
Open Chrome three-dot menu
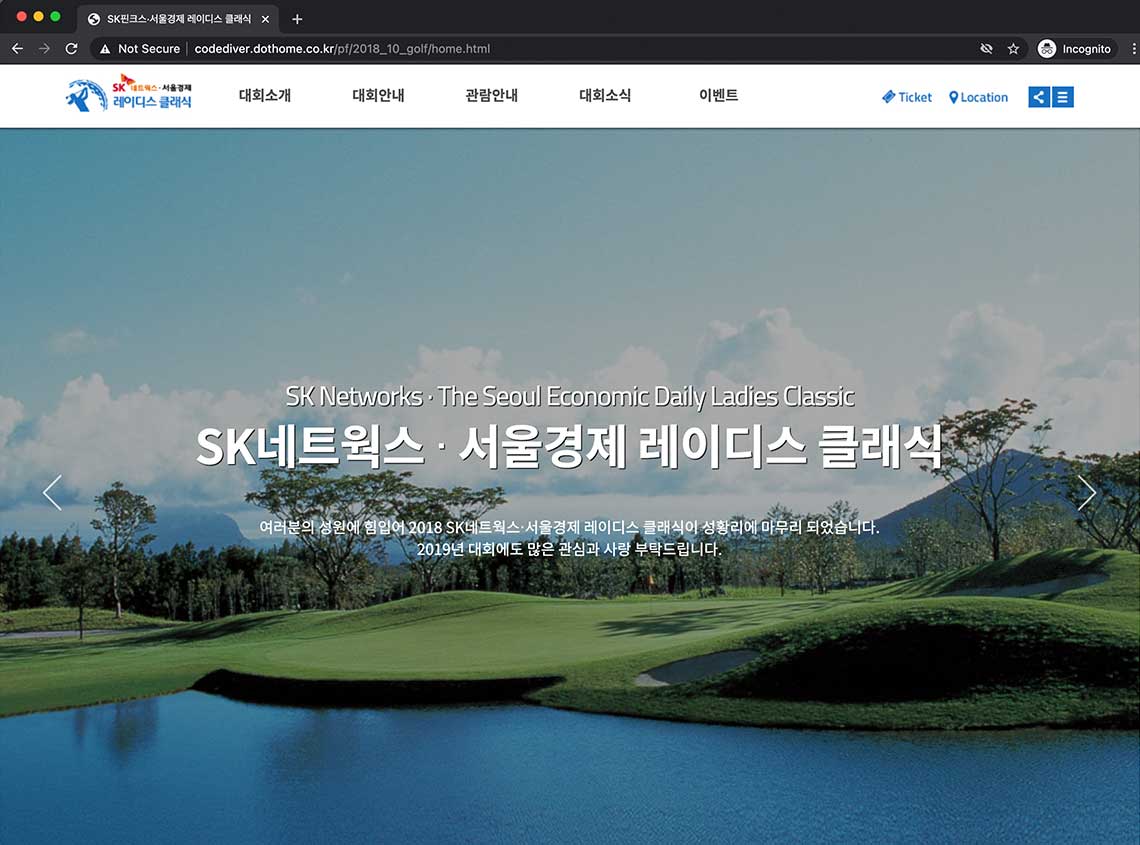click(1133, 49)
